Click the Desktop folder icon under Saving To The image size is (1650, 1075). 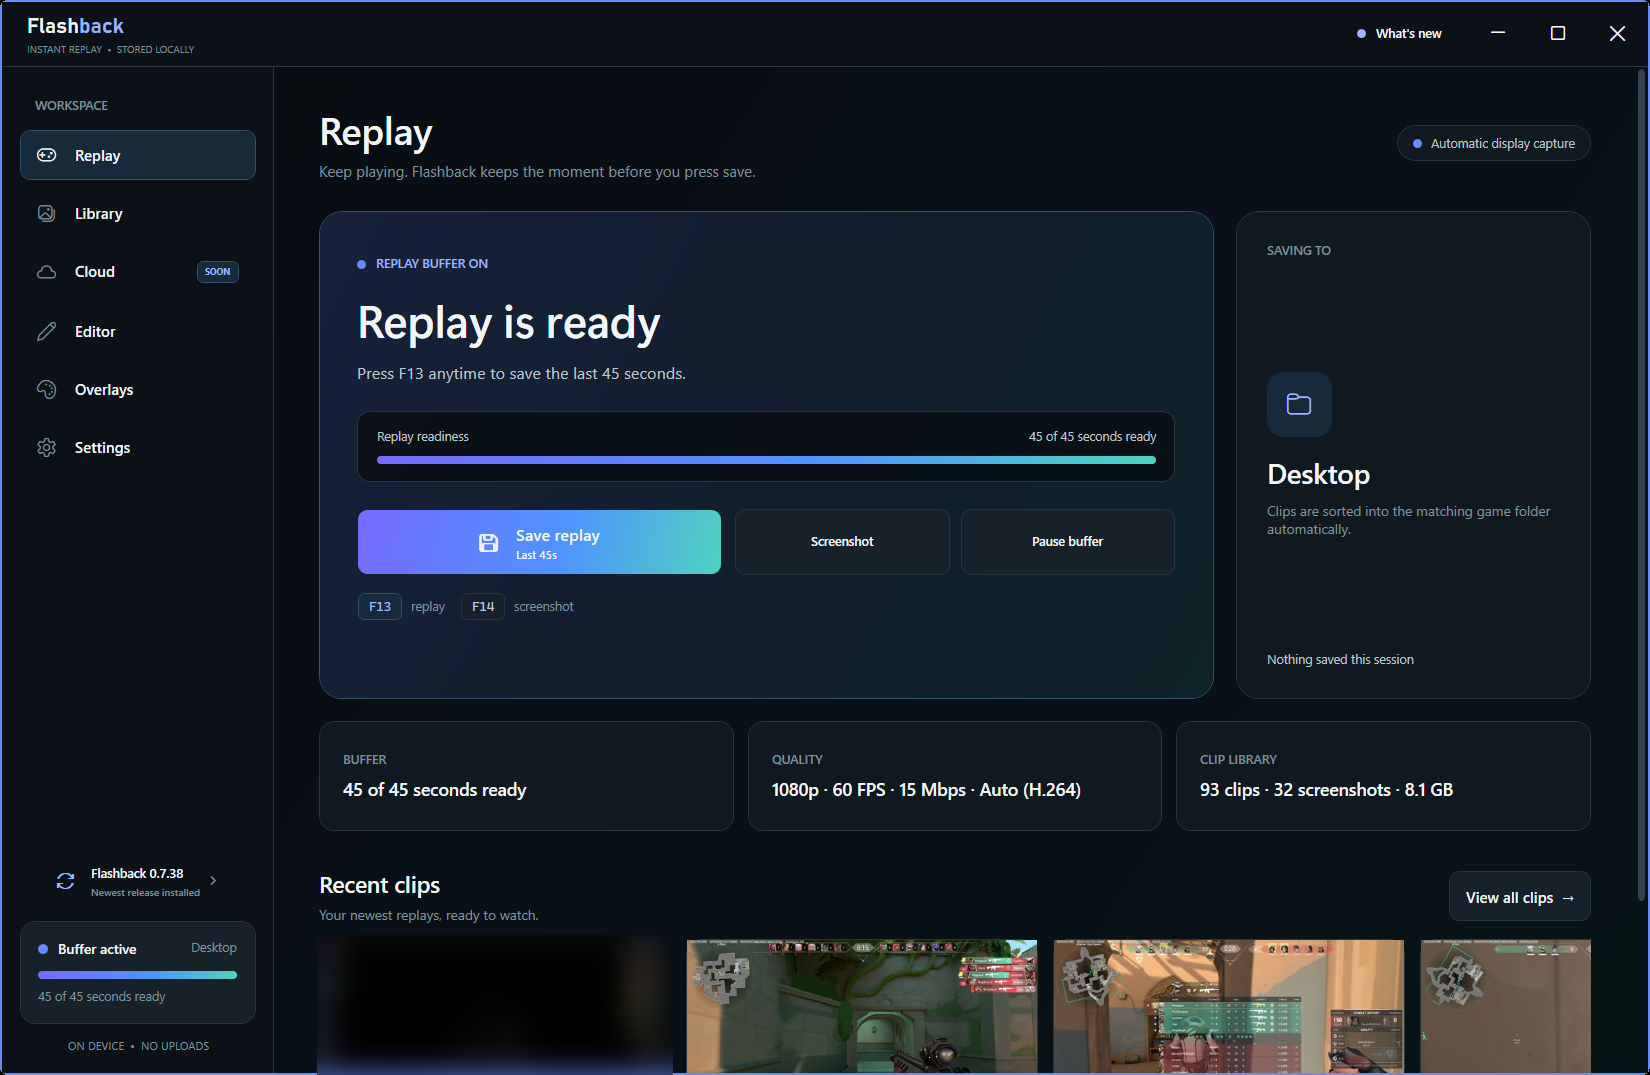tap(1299, 404)
